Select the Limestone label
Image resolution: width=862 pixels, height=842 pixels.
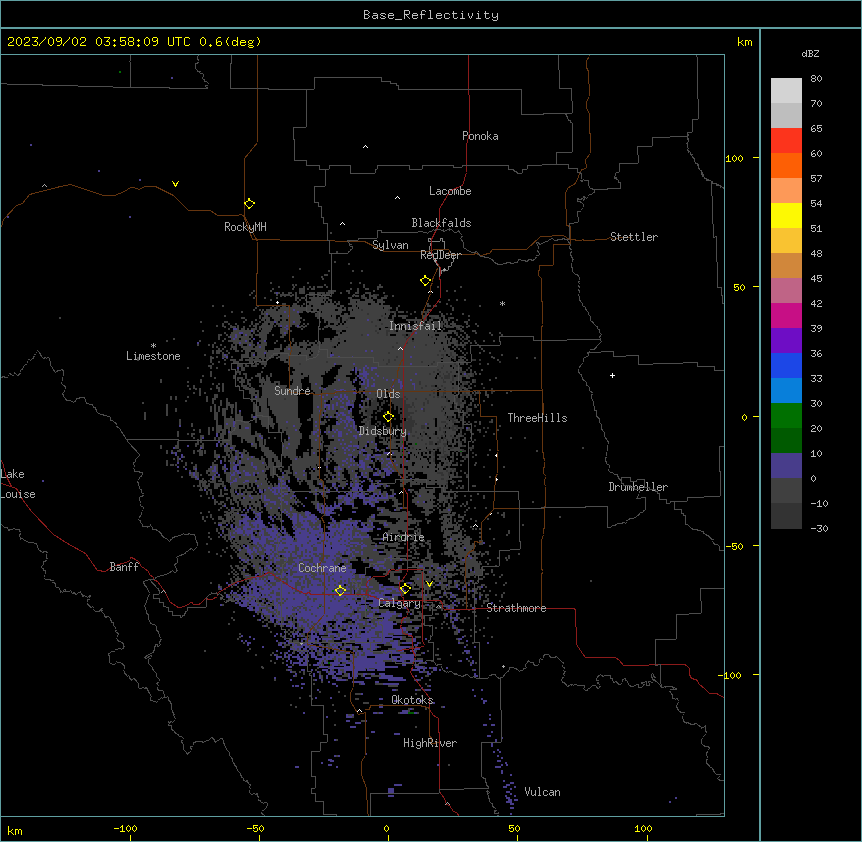point(153,356)
